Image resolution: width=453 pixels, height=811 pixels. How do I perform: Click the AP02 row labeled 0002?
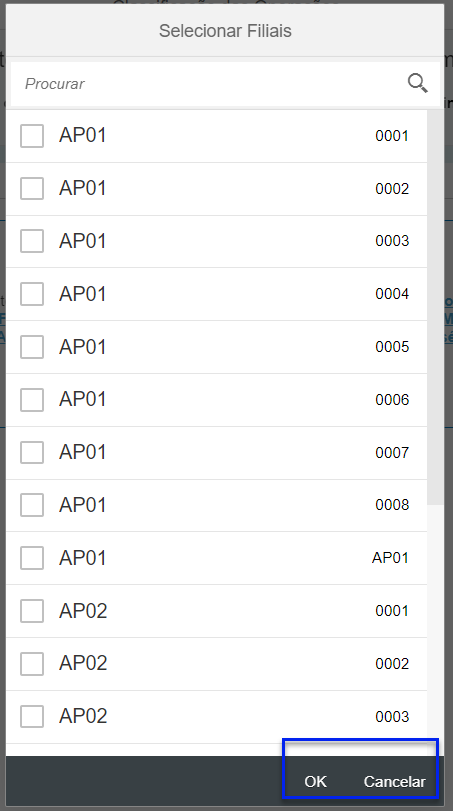point(216,664)
